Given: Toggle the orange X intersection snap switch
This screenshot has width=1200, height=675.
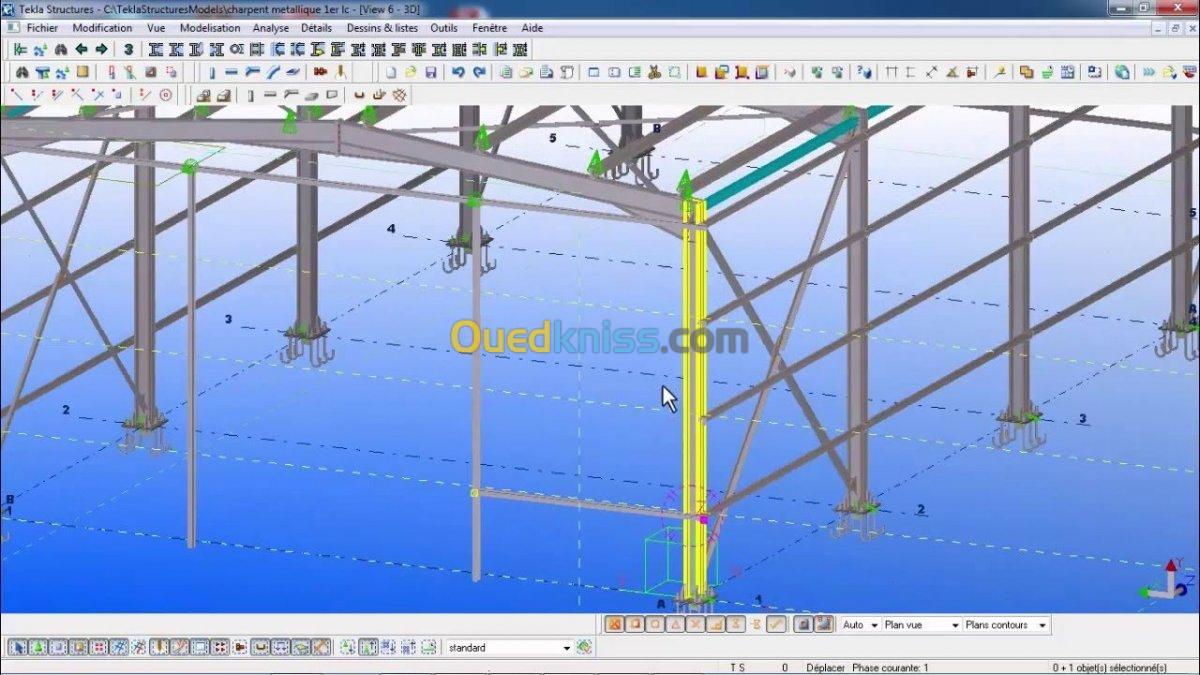Looking at the screenshot, I should [695, 625].
